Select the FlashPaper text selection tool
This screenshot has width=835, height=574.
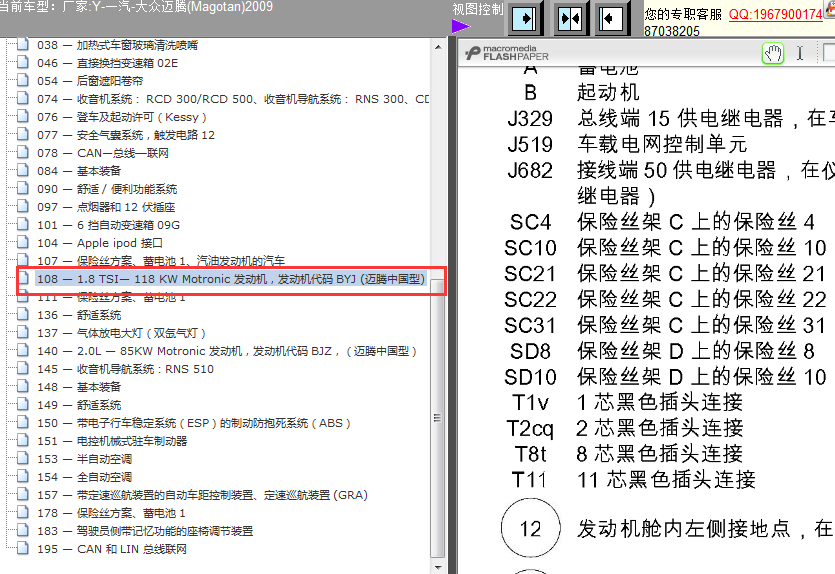(799, 53)
